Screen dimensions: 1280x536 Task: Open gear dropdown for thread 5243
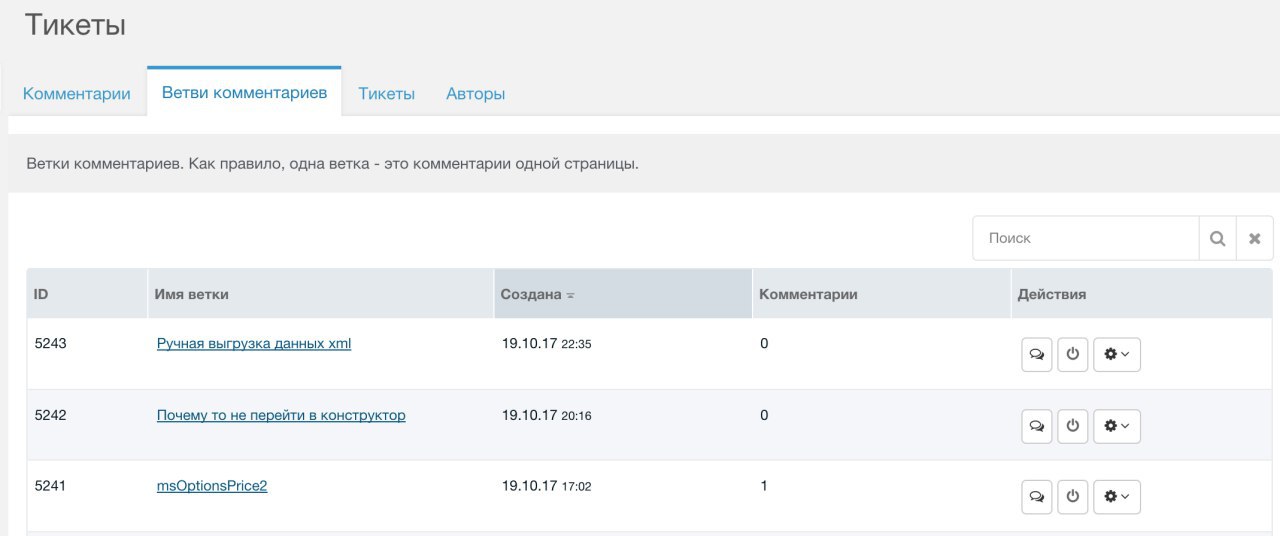[x=1117, y=355]
